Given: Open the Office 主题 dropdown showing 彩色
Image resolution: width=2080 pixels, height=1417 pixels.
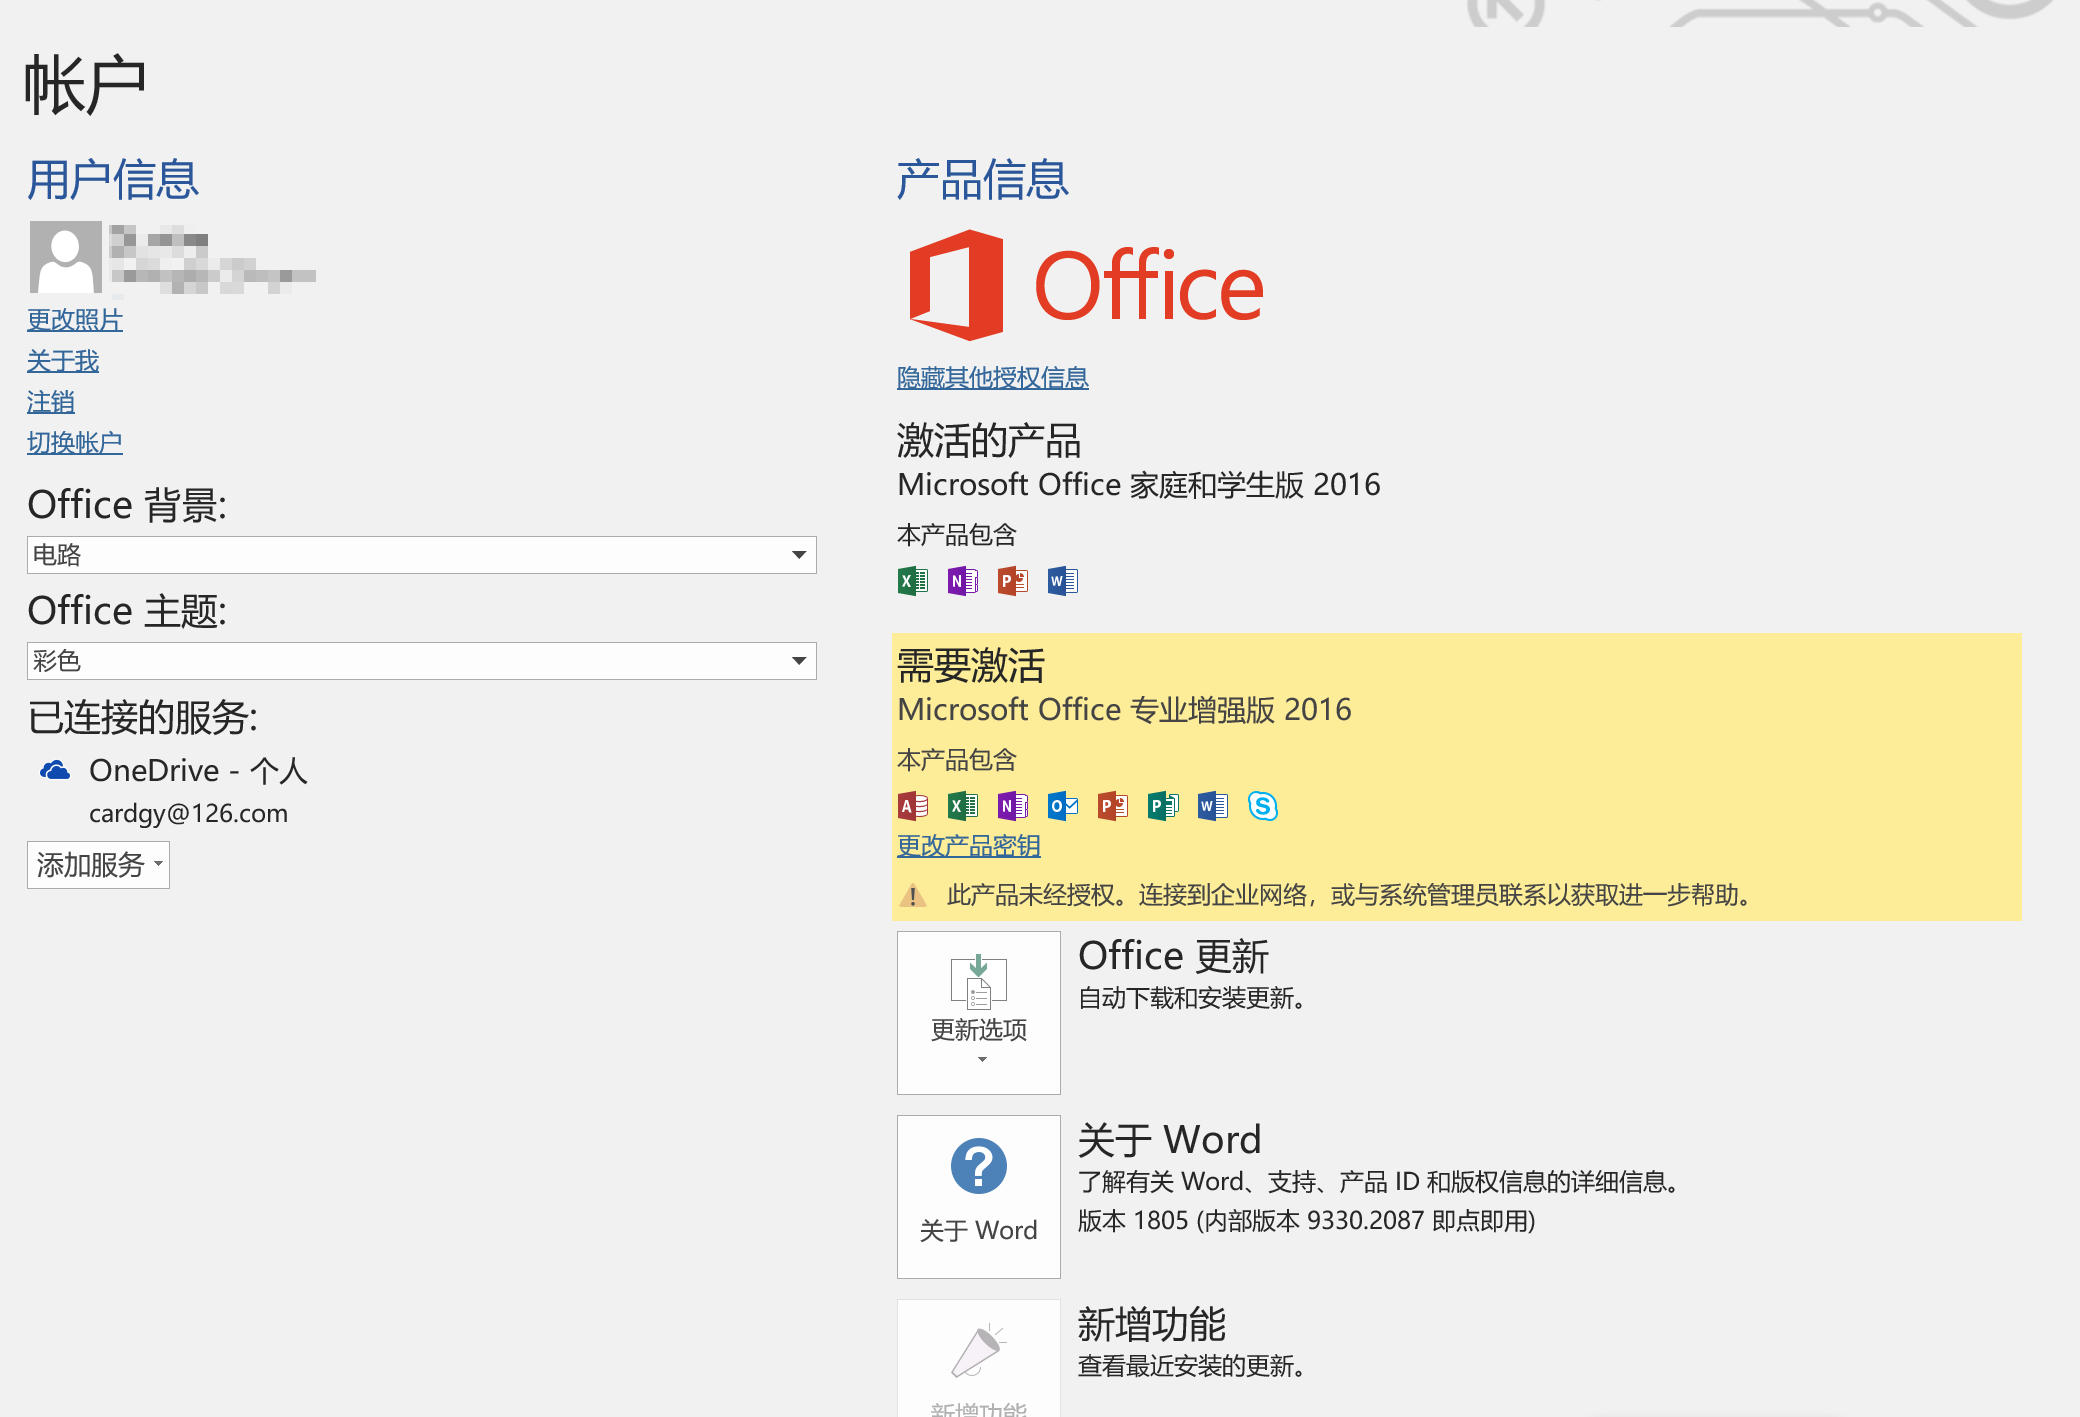Looking at the screenshot, I should click(x=422, y=661).
